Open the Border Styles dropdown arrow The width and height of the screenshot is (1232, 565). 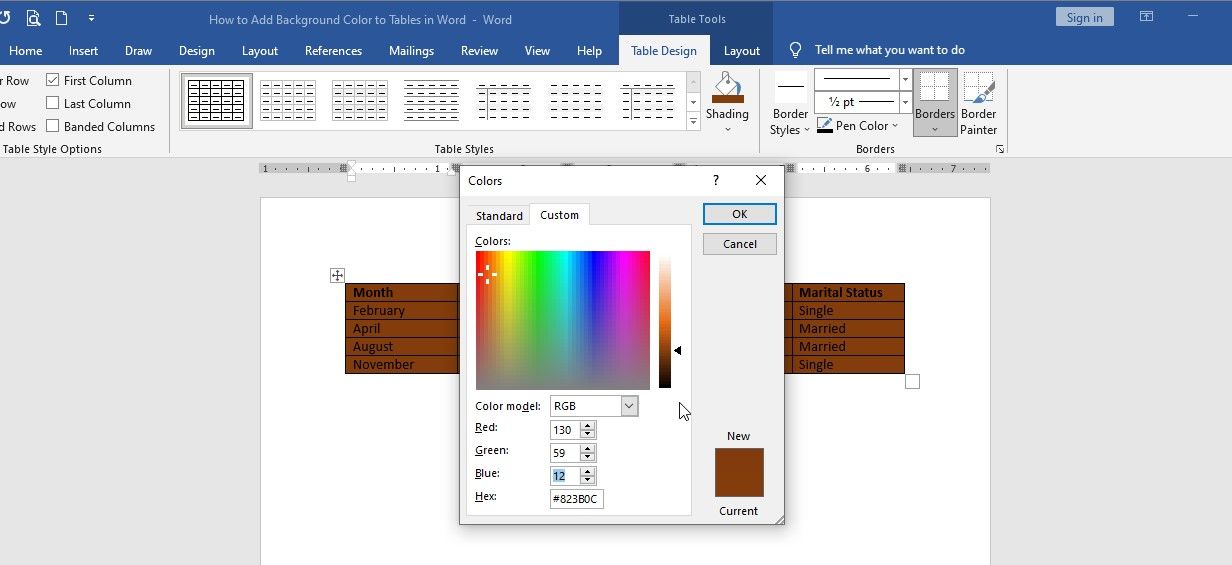point(806,130)
